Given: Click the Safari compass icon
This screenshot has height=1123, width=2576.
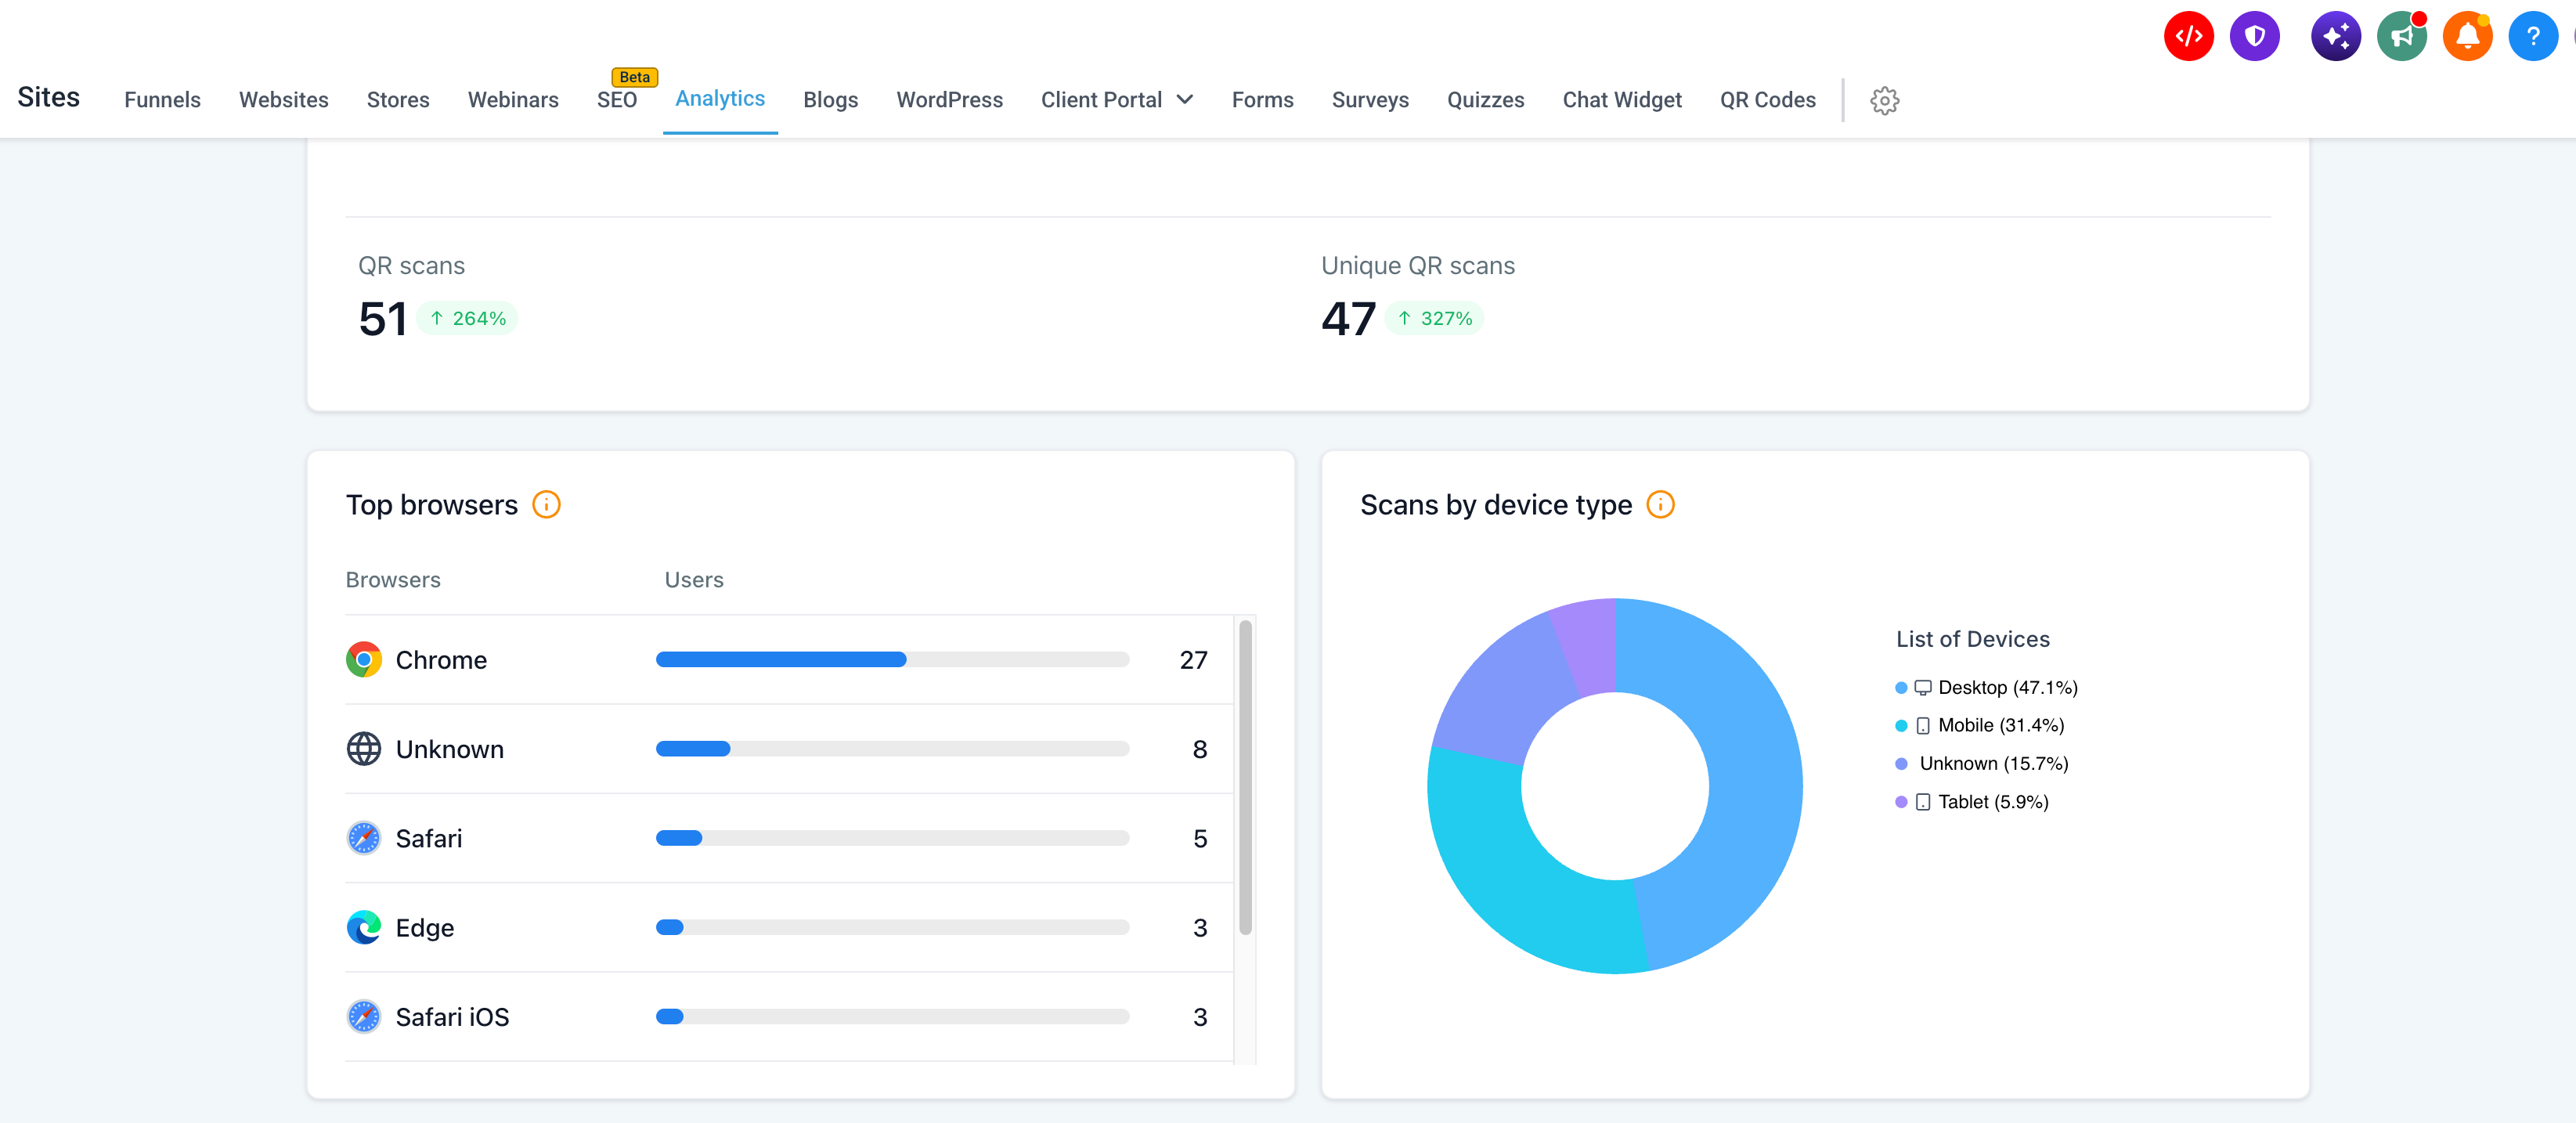Looking at the screenshot, I should pos(364,838).
